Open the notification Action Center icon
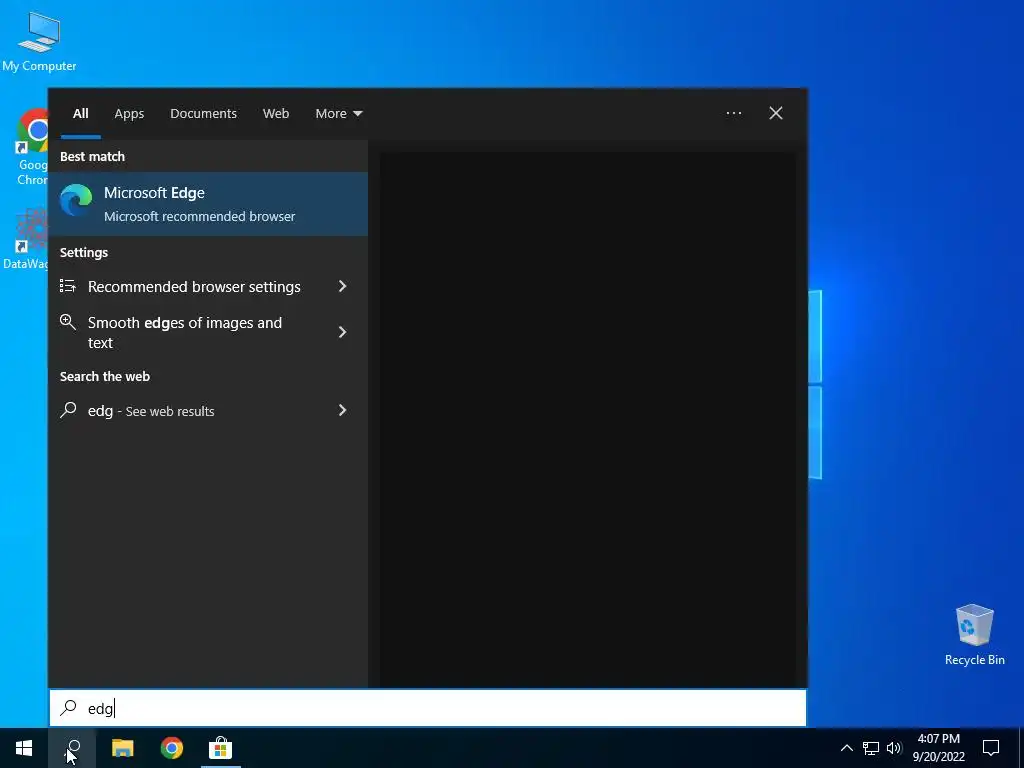Screen dimensions: 1024x768 click(991, 748)
